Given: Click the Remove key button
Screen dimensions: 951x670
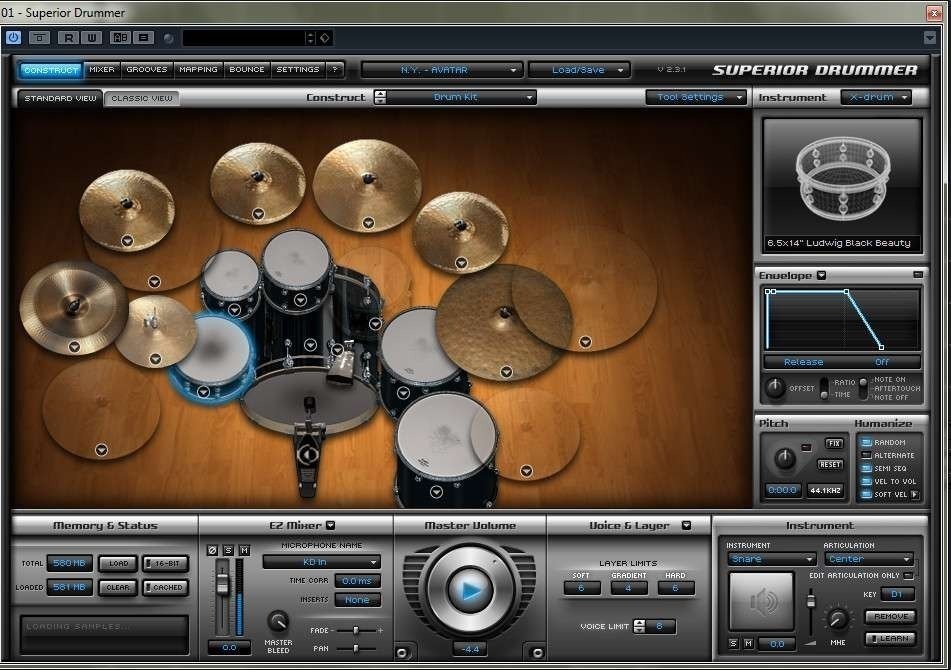Looking at the screenshot, I should click(x=891, y=617).
